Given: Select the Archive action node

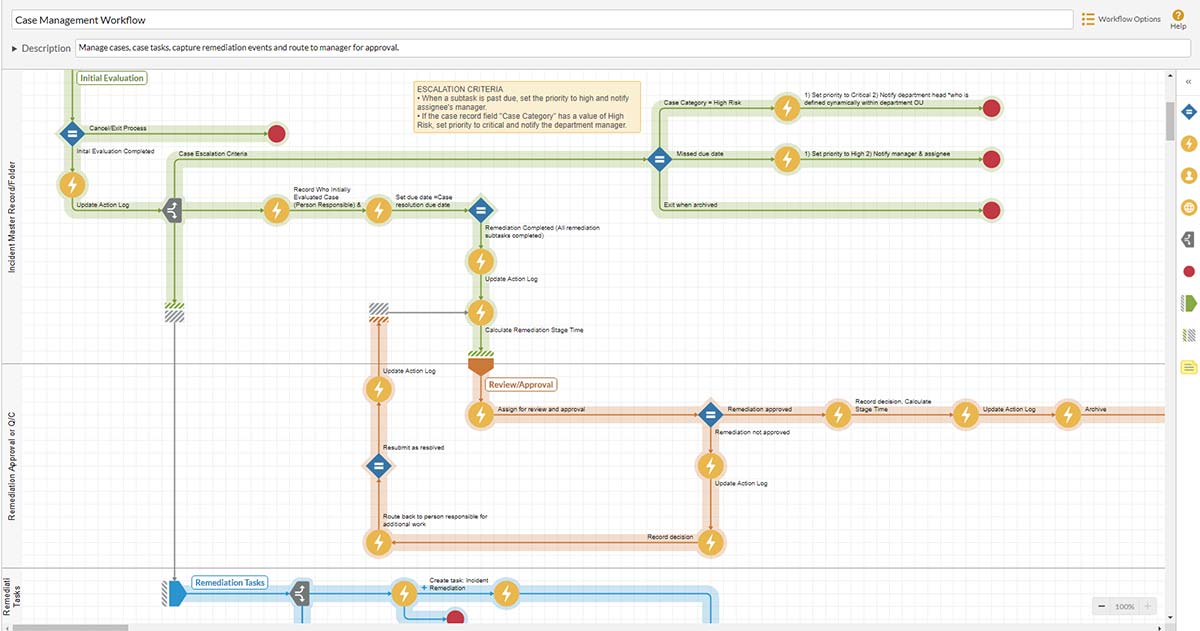Looking at the screenshot, I should pyautogui.click(x=1068, y=414).
